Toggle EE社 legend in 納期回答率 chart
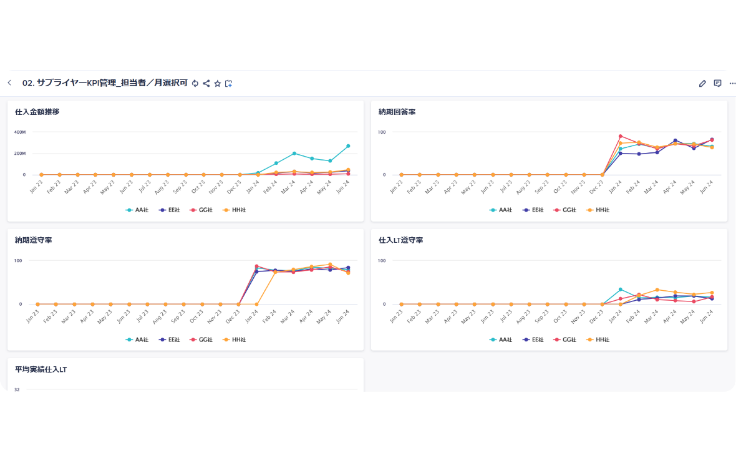The height and width of the screenshot is (460, 736). click(533, 210)
